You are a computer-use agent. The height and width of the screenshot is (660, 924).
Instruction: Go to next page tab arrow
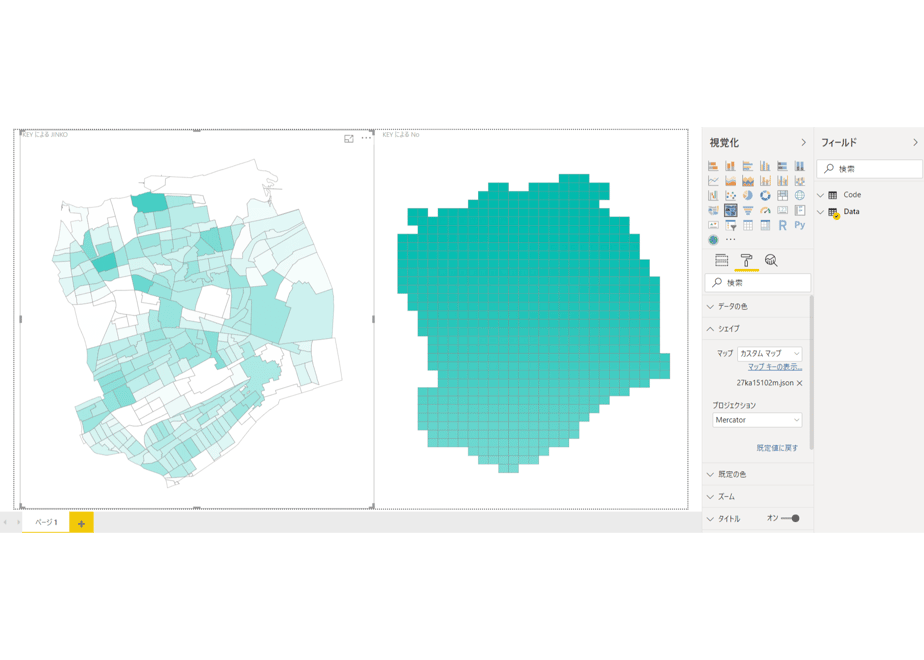click(18, 522)
